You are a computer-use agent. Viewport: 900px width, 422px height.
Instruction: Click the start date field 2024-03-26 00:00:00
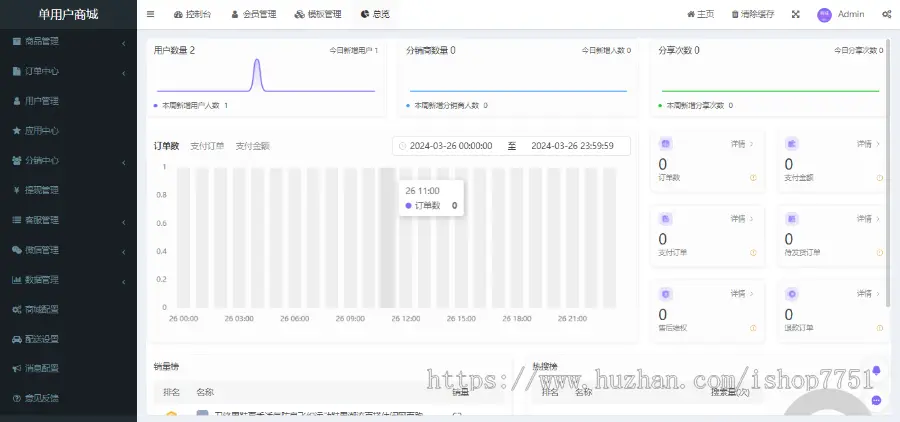coord(451,146)
